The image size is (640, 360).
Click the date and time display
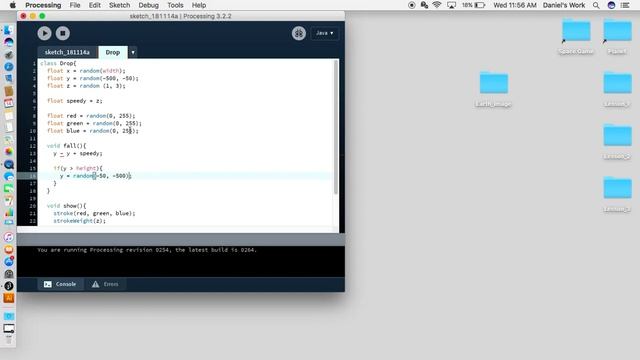pos(515,5)
